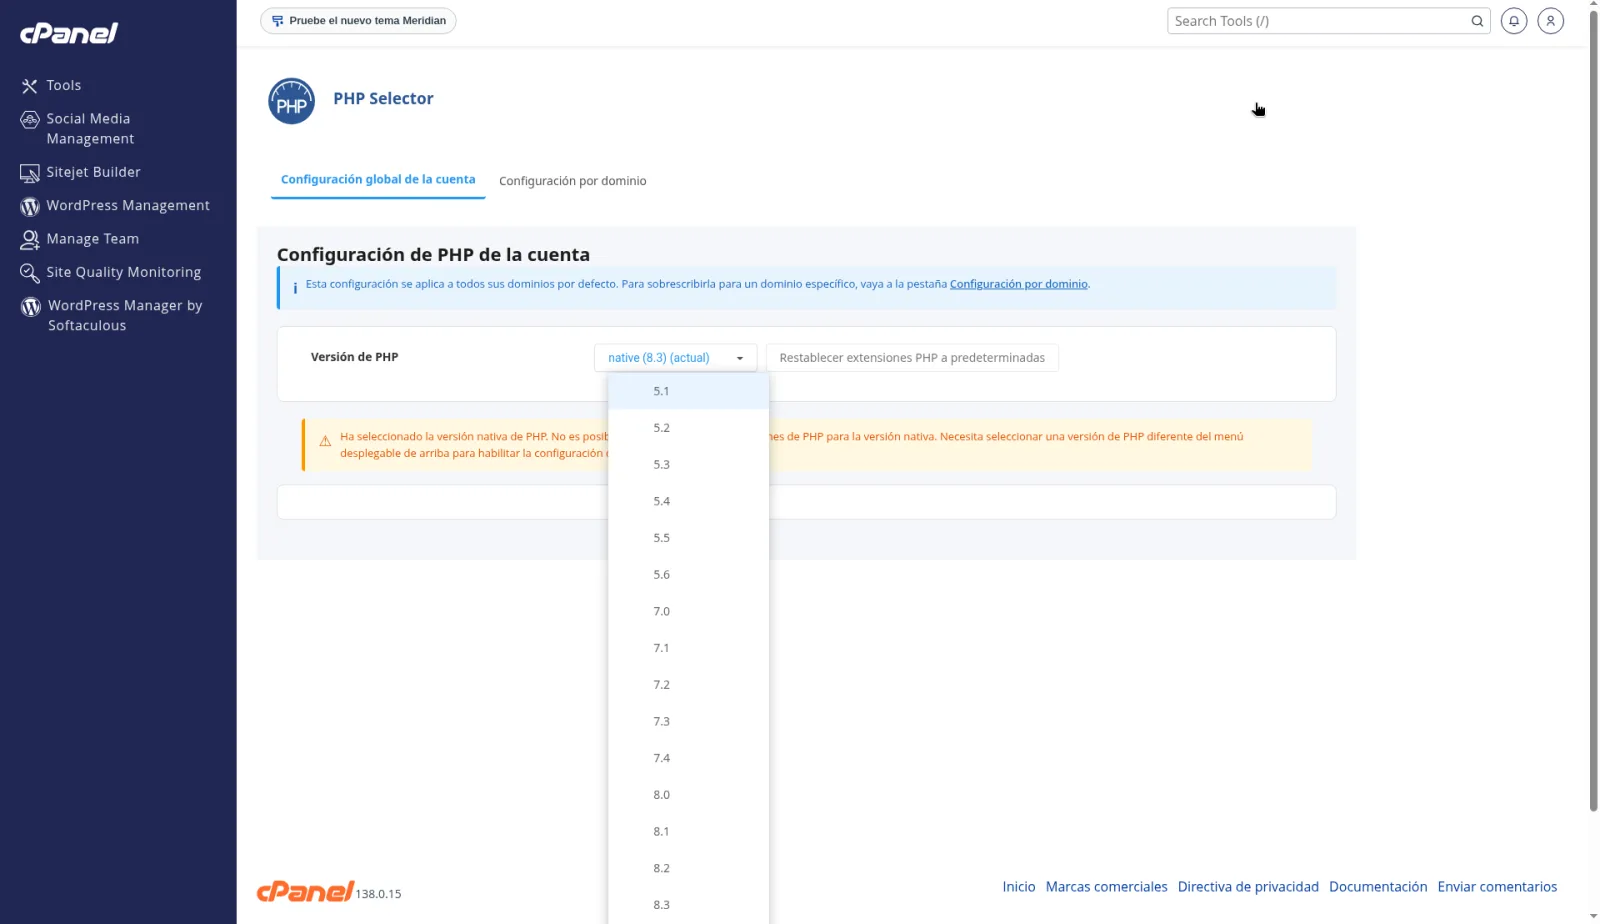Switch to Configuración por dominio tab
Viewport: 1600px width, 924px height.
click(573, 181)
